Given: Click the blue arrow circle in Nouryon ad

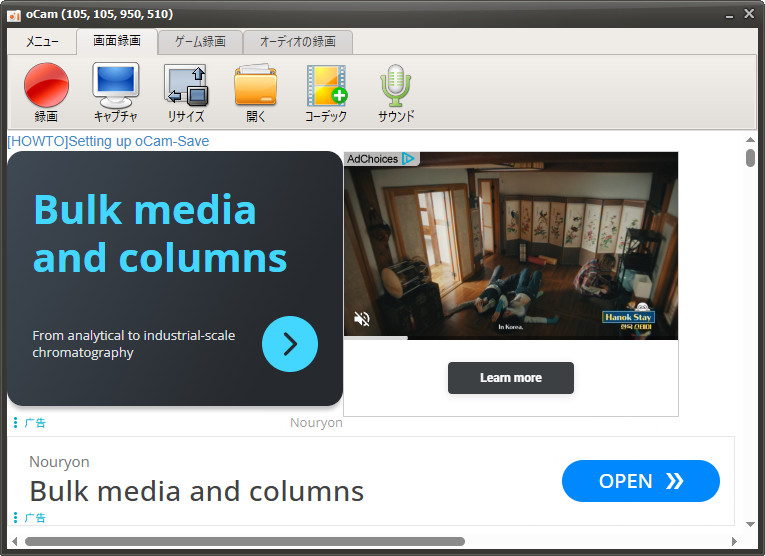Looking at the screenshot, I should coord(290,344).
